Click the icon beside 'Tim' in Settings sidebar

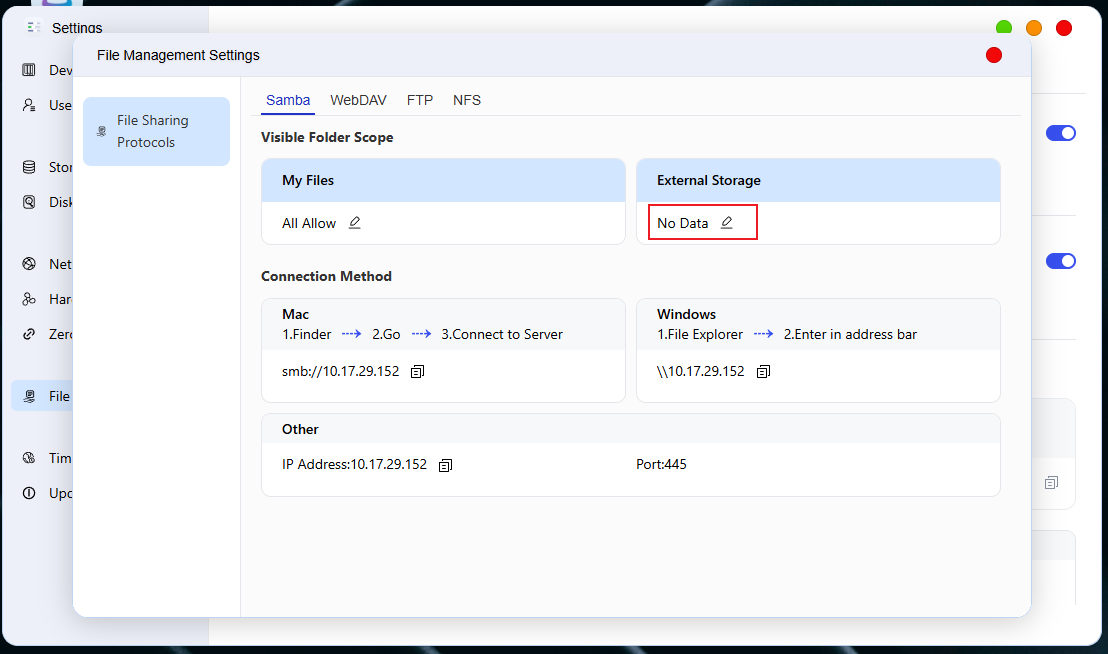29,458
